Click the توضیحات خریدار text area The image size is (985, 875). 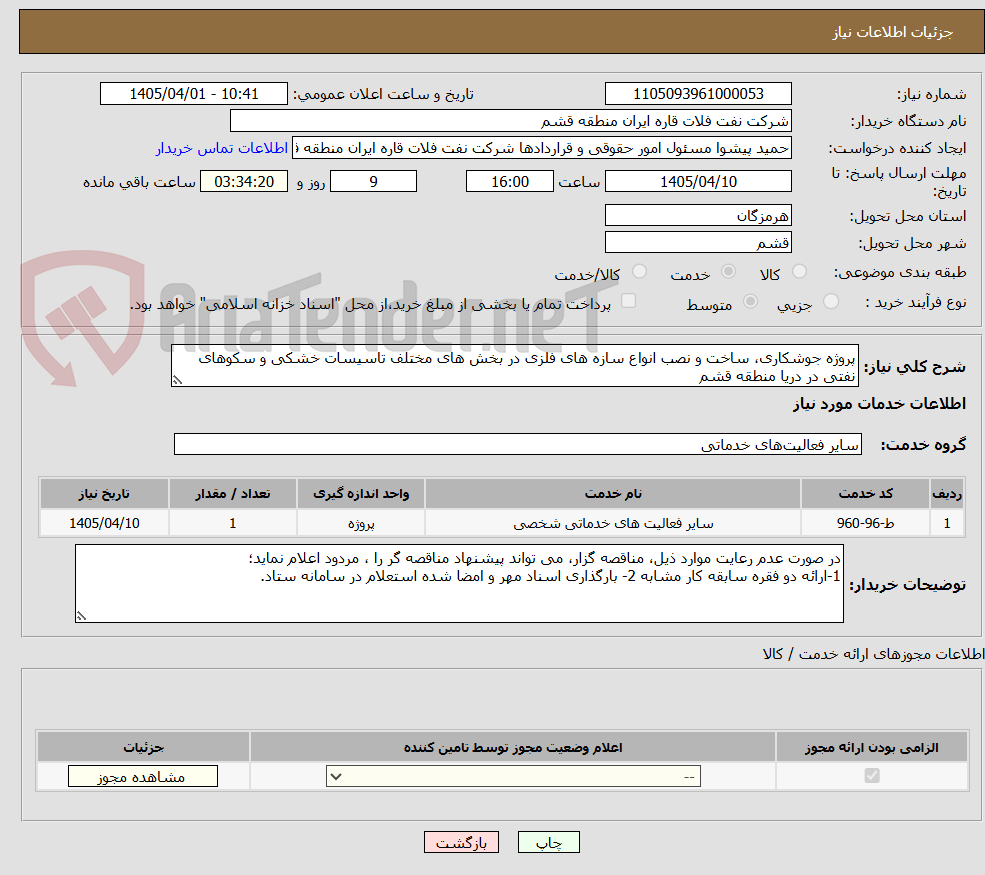coord(459,584)
